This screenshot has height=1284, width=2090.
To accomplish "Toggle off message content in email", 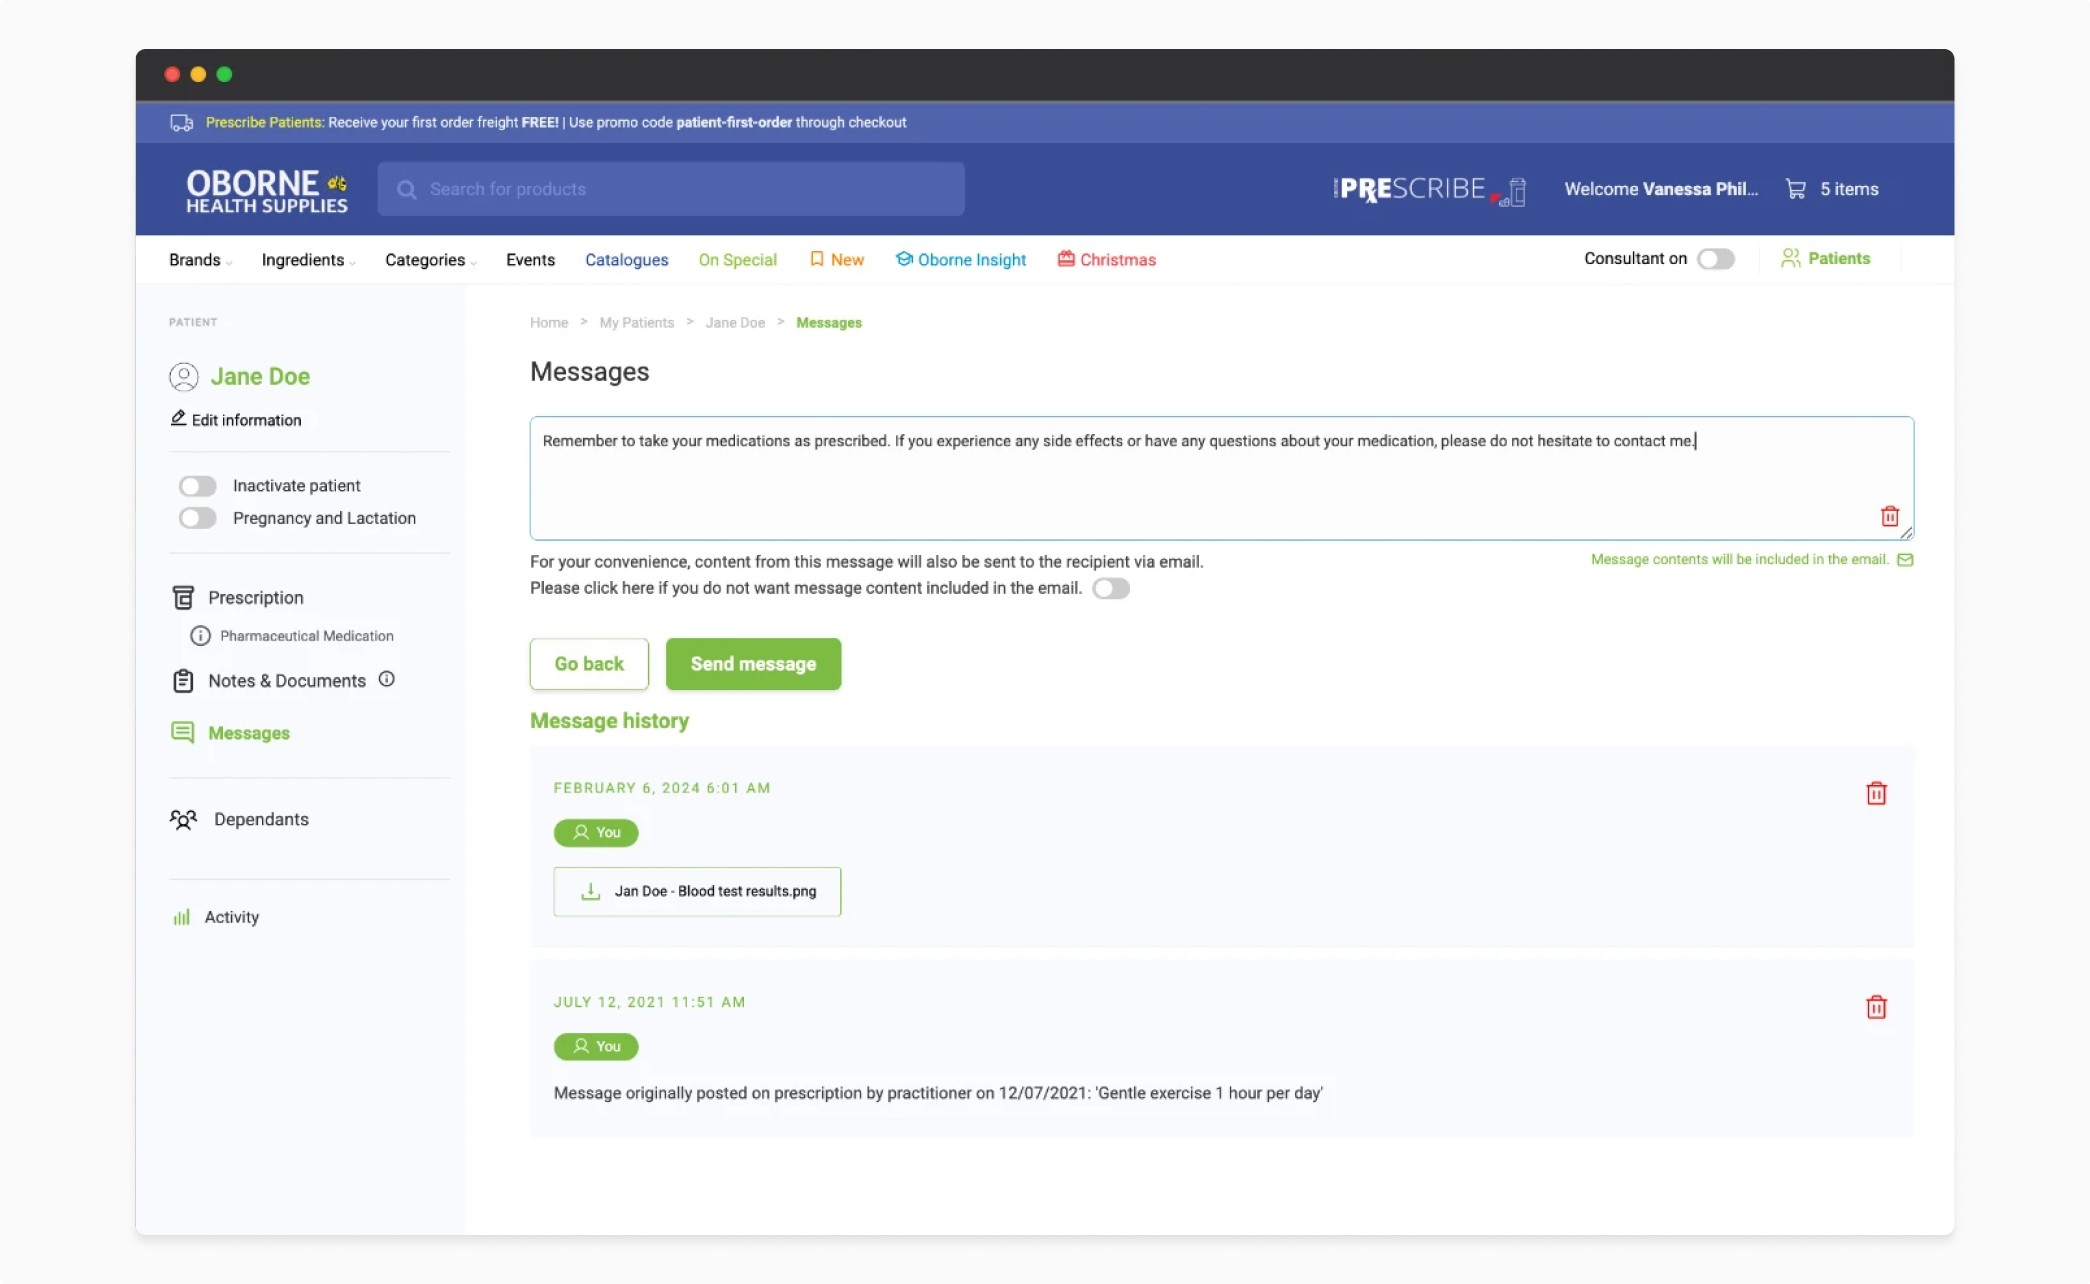I will pyautogui.click(x=1111, y=589).
